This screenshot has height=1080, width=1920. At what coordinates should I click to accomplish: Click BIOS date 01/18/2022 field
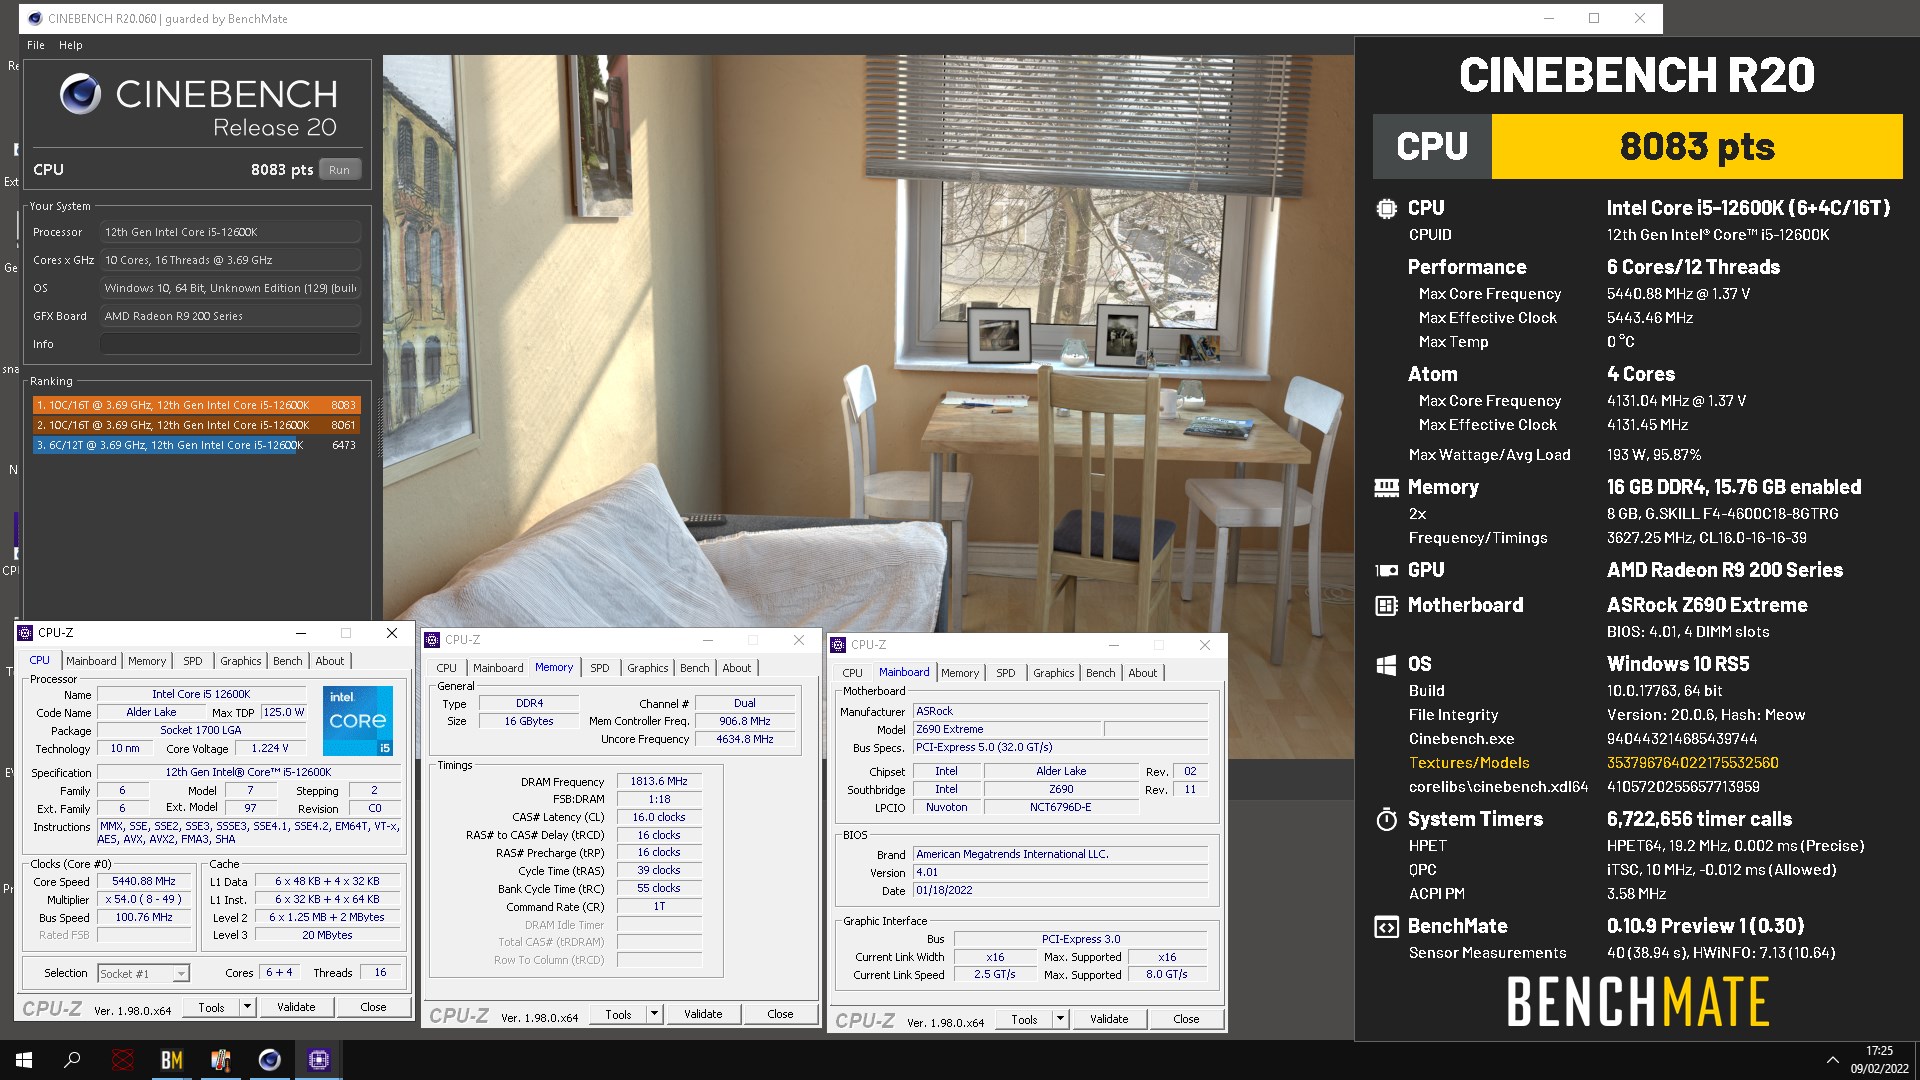[1060, 890]
